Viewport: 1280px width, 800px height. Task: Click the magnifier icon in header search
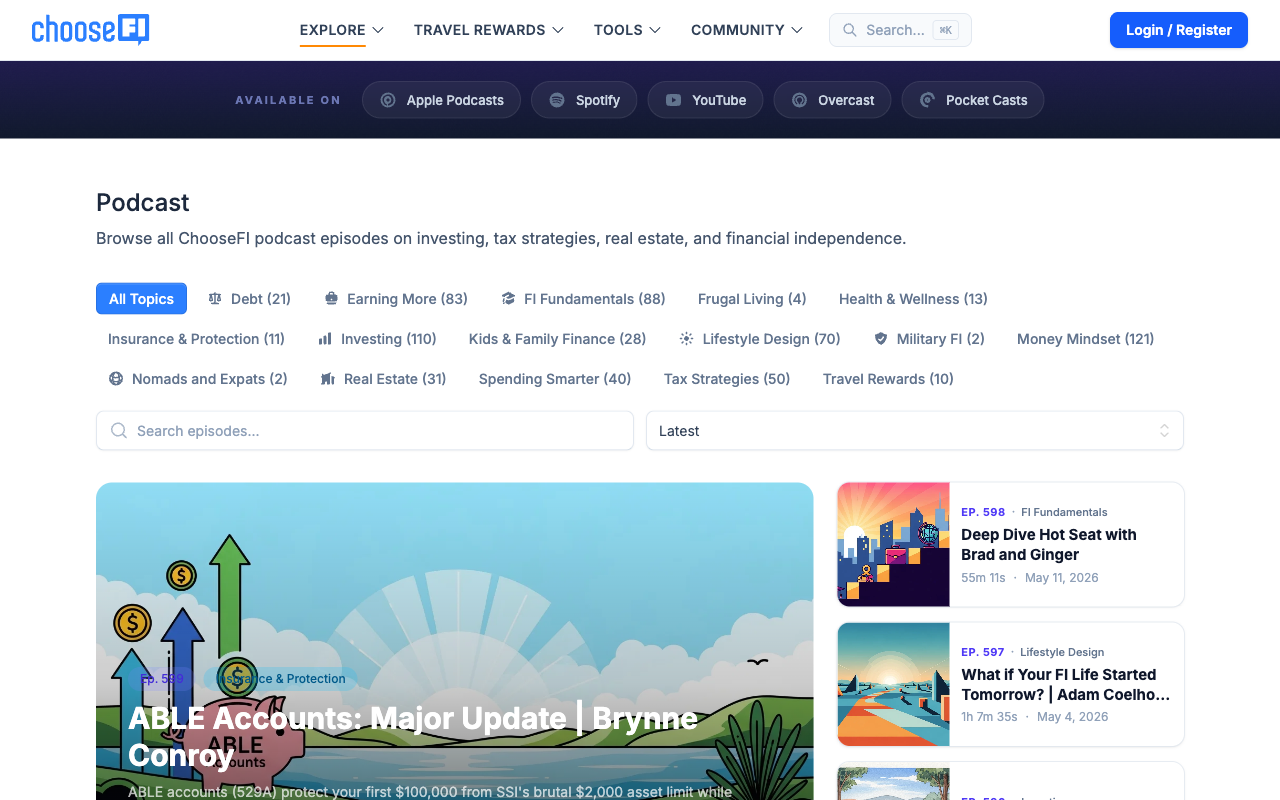[850, 30]
